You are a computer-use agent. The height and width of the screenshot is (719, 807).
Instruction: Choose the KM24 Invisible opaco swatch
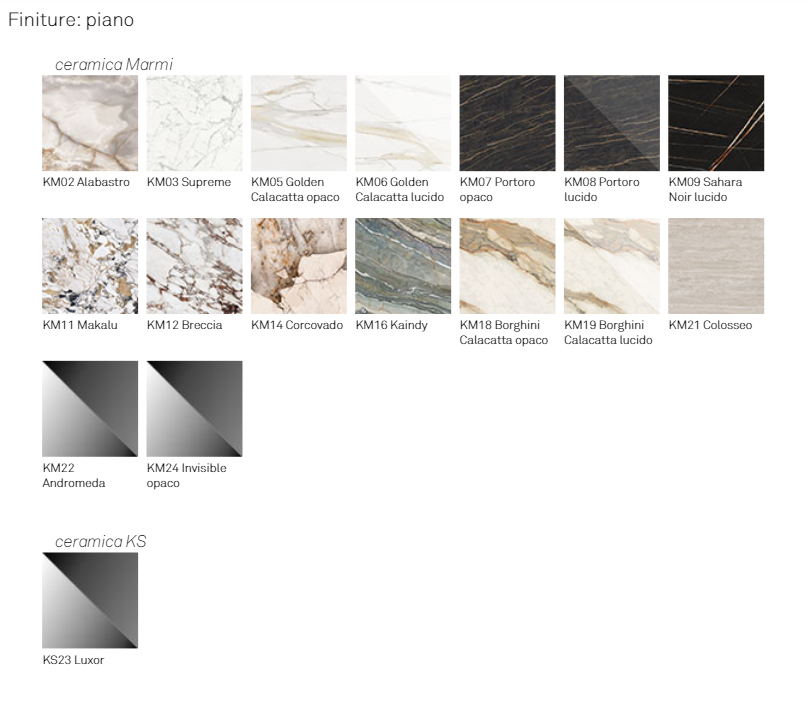[x=194, y=409]
